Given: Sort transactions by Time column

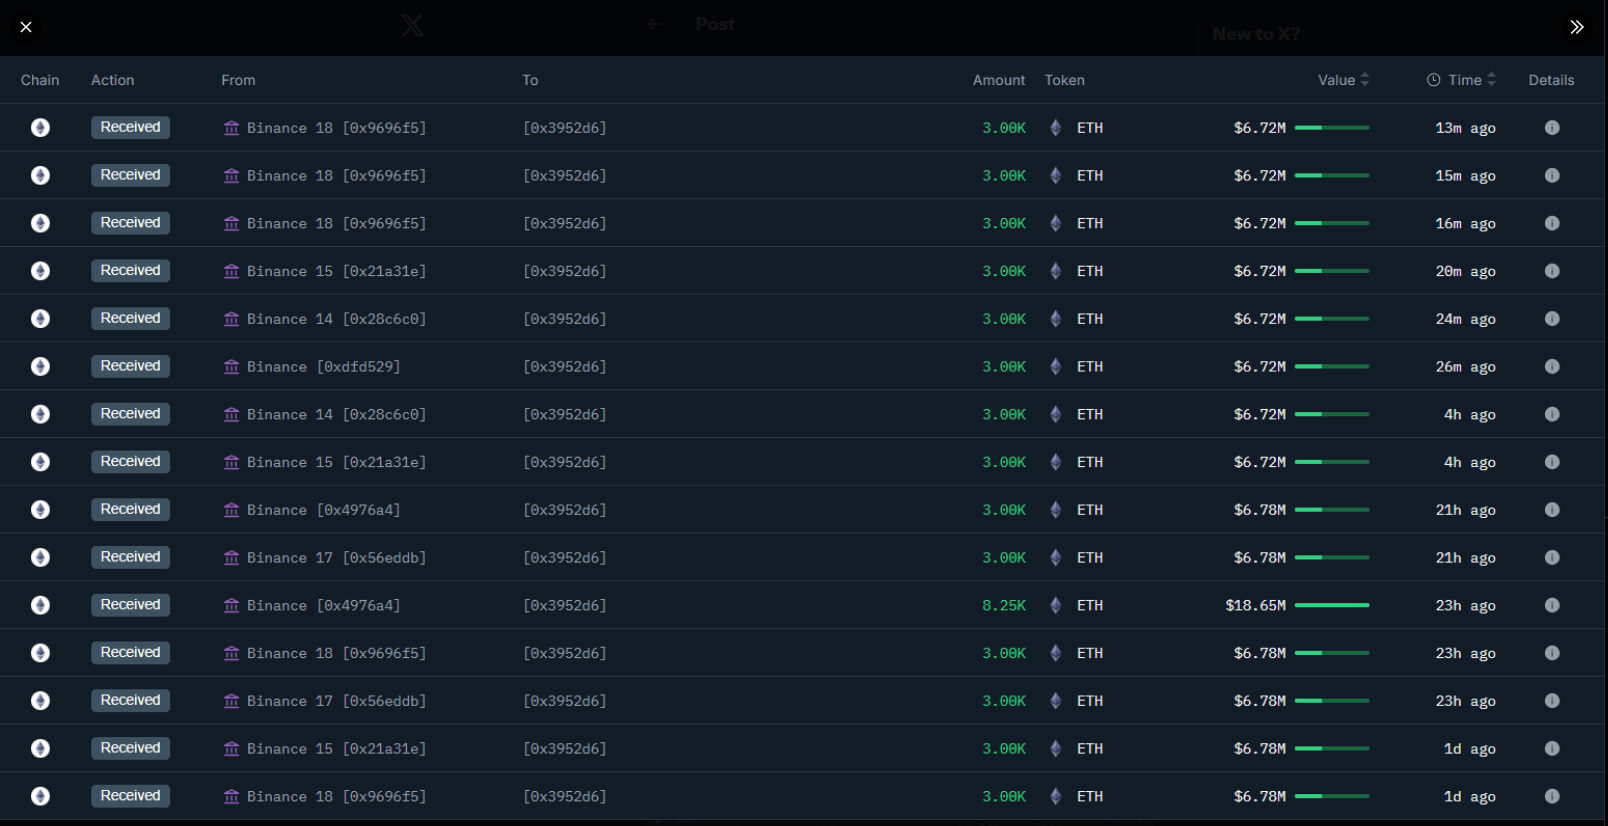Looking at the screenshot, I should tap(1471, 80).
